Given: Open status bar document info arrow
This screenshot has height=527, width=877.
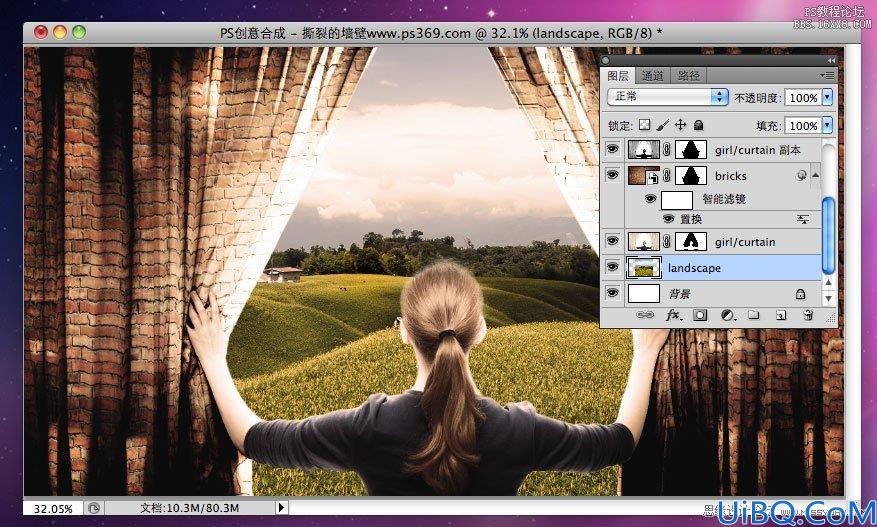Looking at the screenshot, I should [281, 507].
